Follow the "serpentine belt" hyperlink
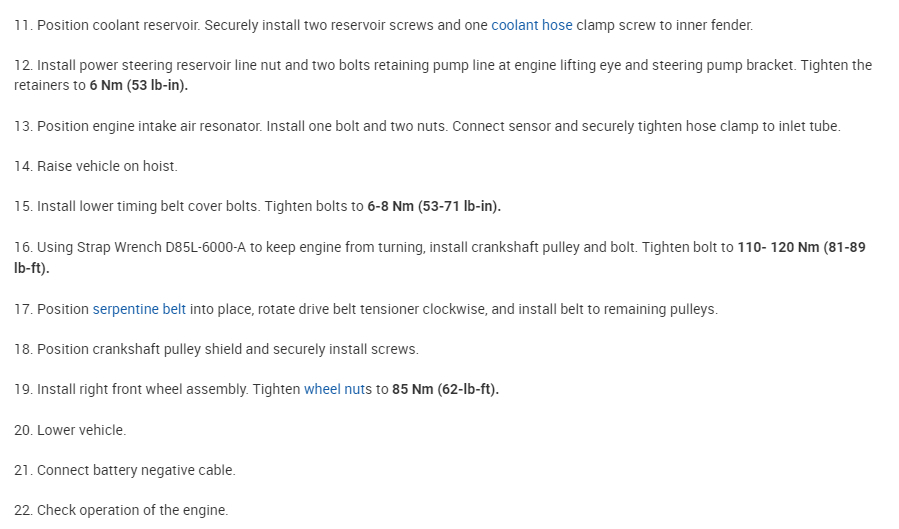 click(x=139, y=309)
